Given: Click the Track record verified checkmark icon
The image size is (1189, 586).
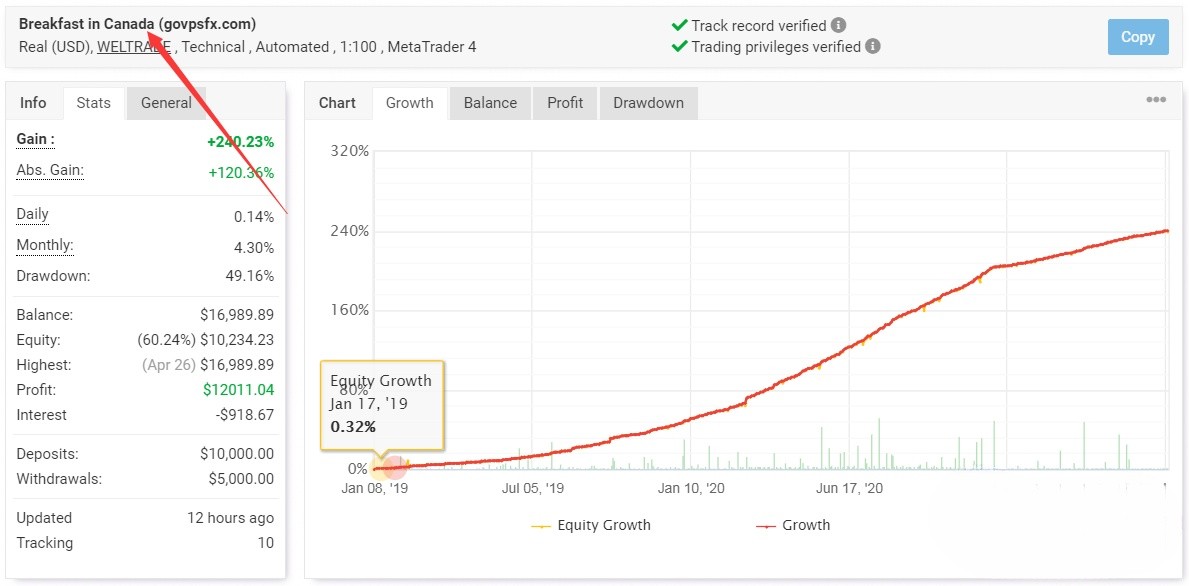Looking at the screenshot, I should pyautogui.click(x=679, y=26).
